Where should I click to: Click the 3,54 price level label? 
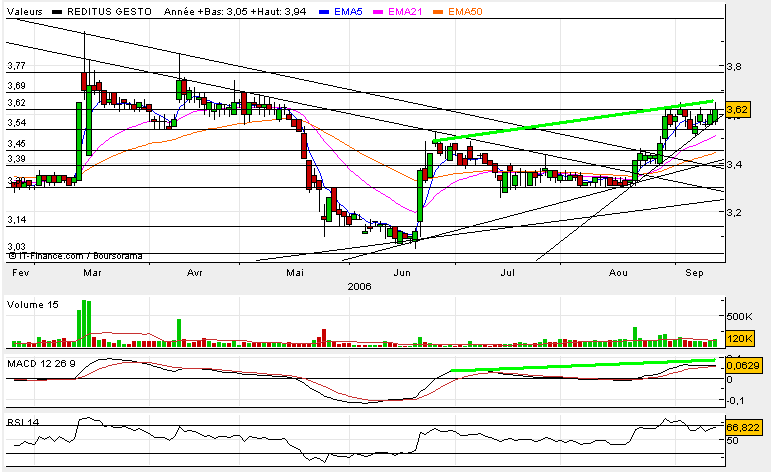click(x=16, y=123)
